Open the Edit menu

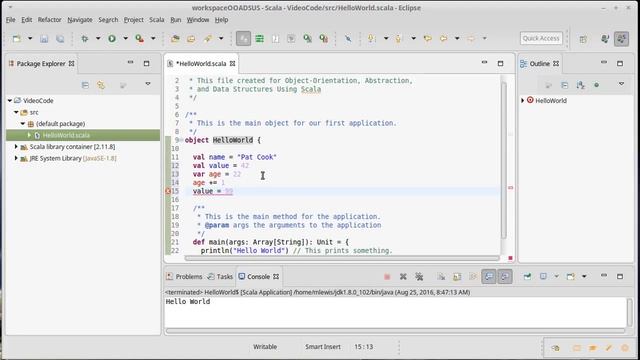click(x=27, y=20)
